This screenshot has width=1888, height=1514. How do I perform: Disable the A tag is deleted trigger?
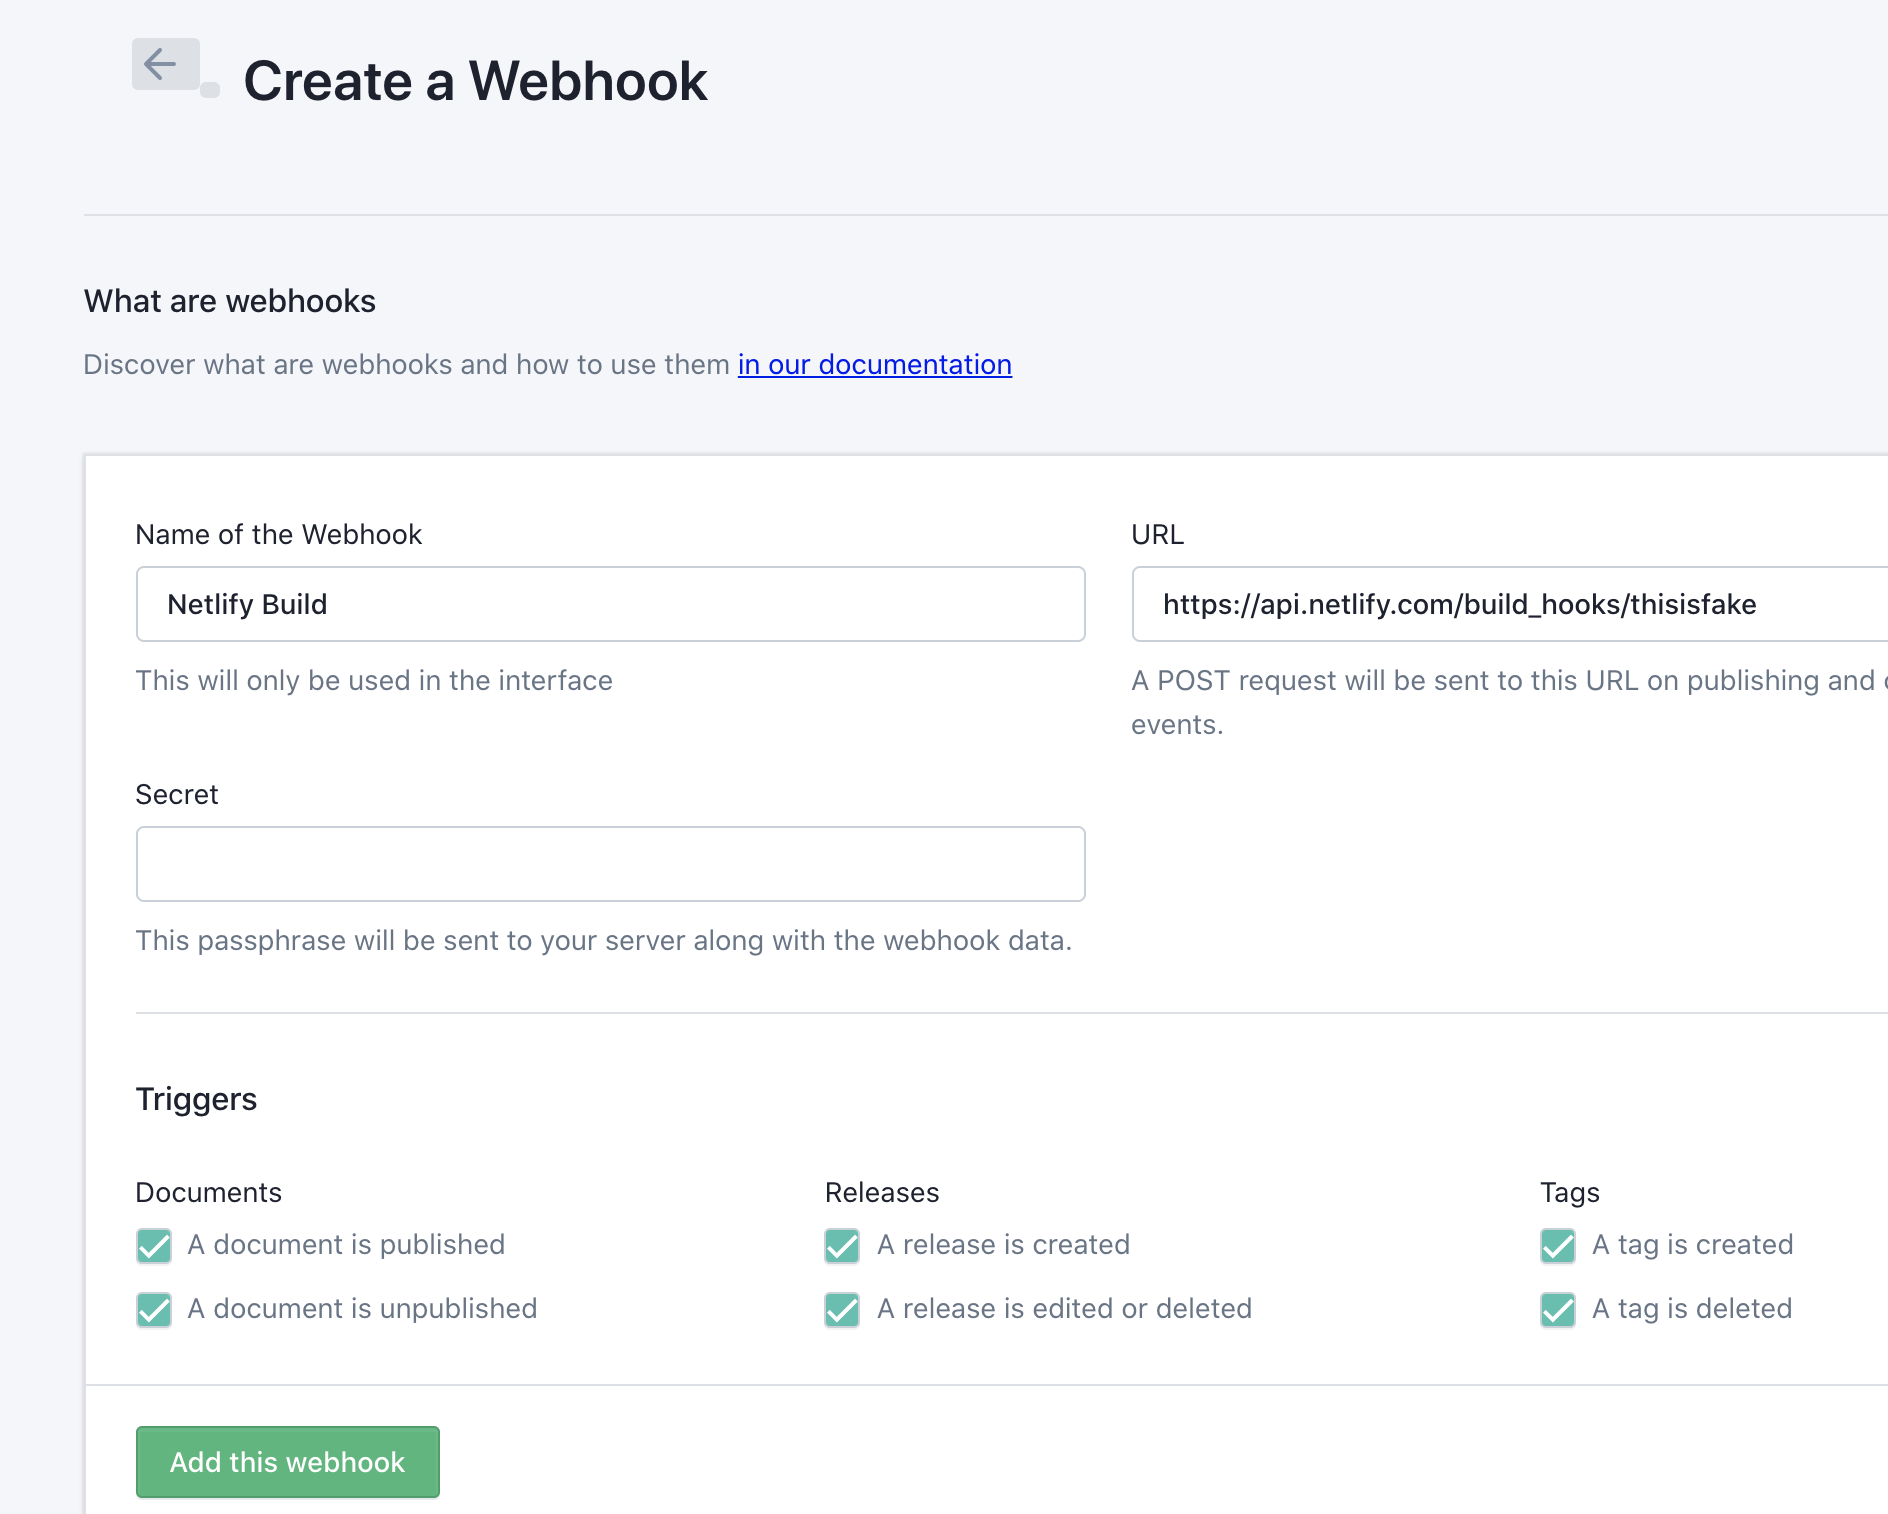pos(1556,1310)
